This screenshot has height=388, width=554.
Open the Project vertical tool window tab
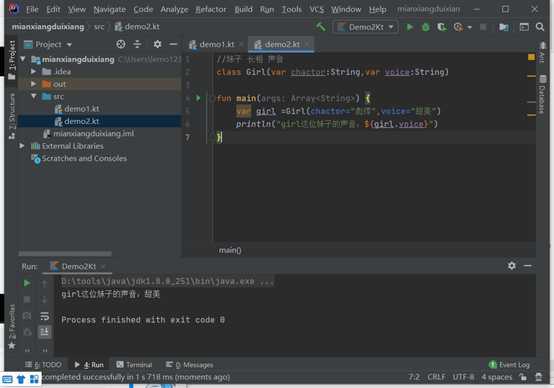coord(12,59)
